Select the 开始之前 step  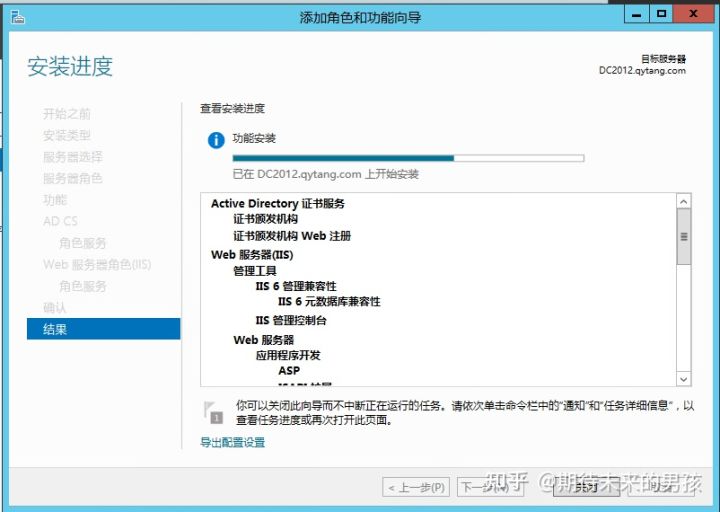click(x=67, y=113)
